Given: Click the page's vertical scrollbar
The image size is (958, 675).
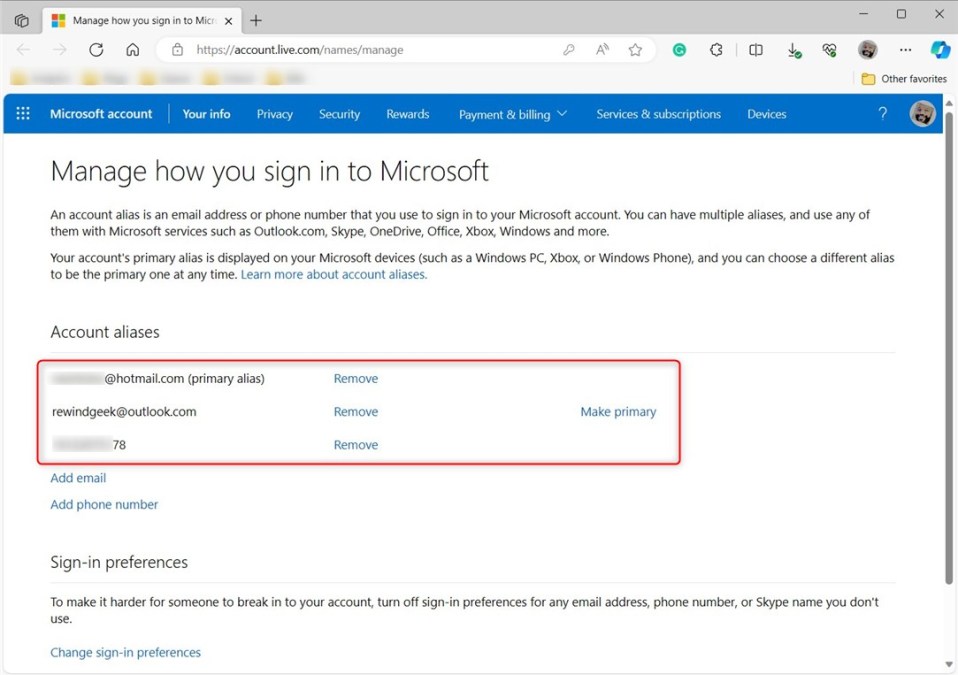Looking at the screenshot, I should pos(948,350).
